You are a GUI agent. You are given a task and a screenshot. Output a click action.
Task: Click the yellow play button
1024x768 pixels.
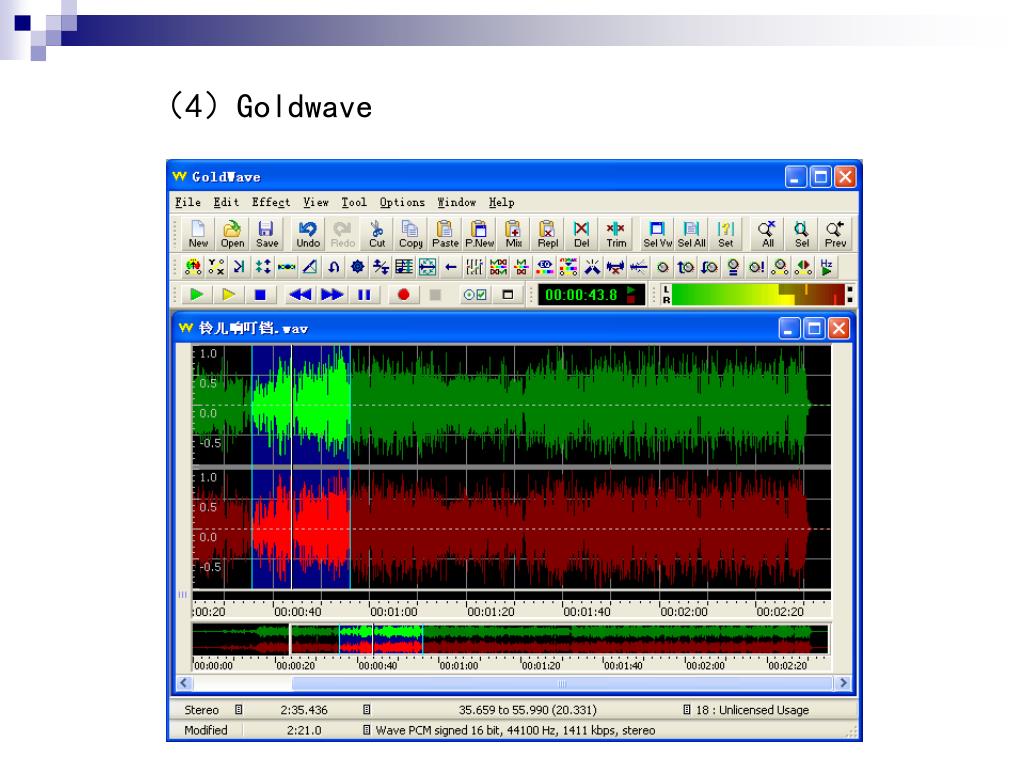[x=228, y=295]
